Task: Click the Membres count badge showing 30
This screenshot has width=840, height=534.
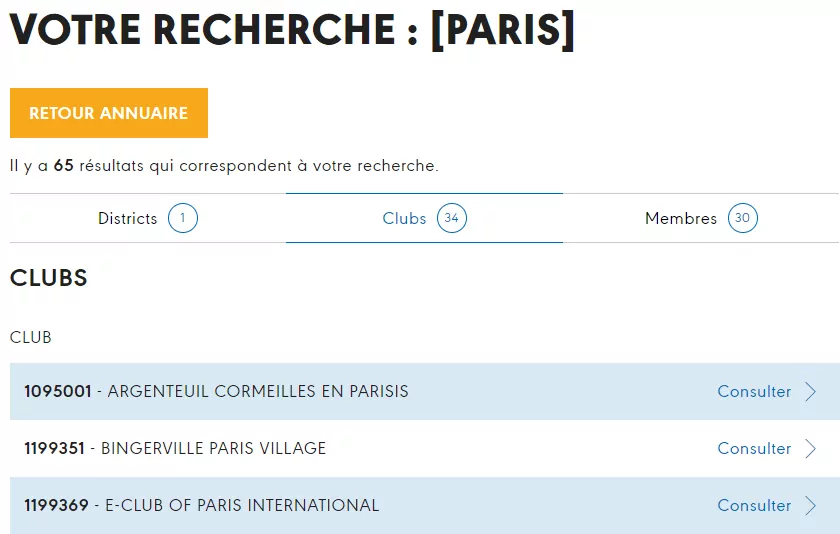Action: point(742,218)
